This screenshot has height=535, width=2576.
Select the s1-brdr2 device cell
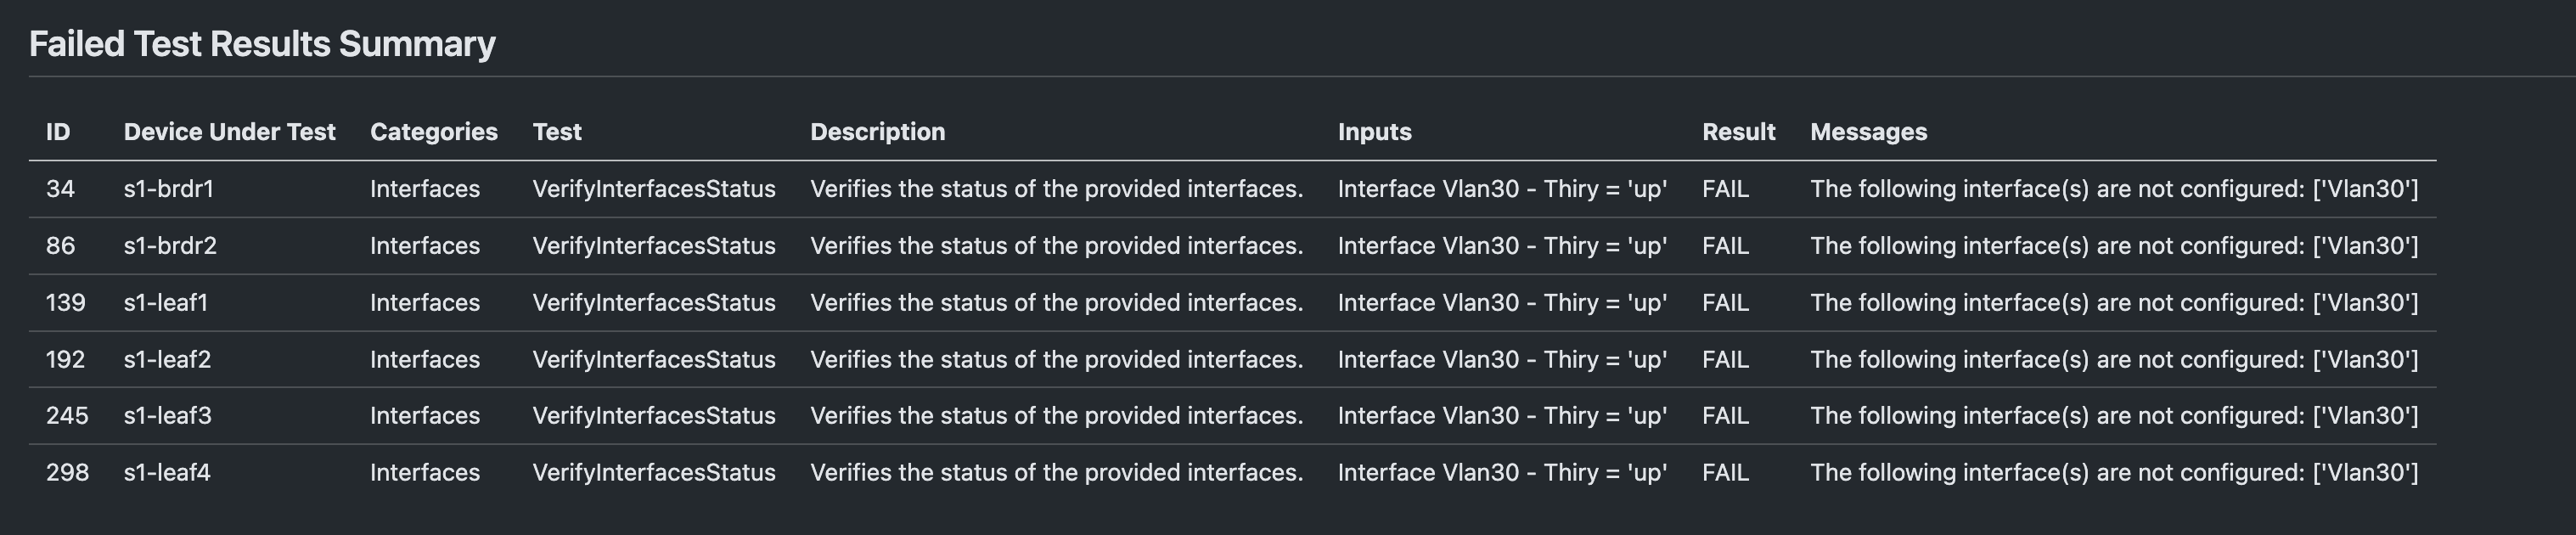(170, 246)
